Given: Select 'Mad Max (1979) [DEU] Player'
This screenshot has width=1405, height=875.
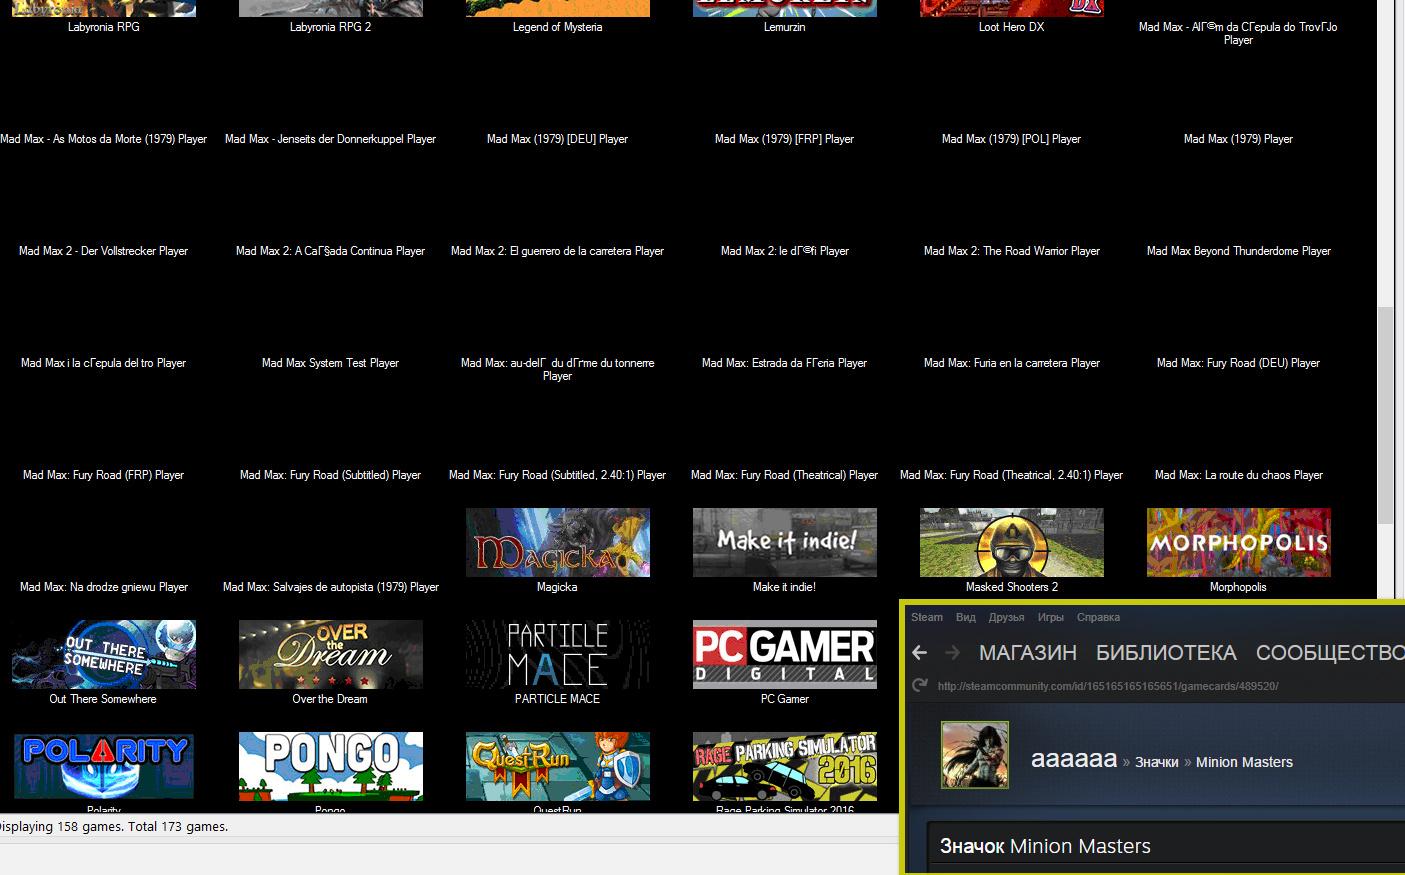Looking at the screenshot, I should click(557, 139).
